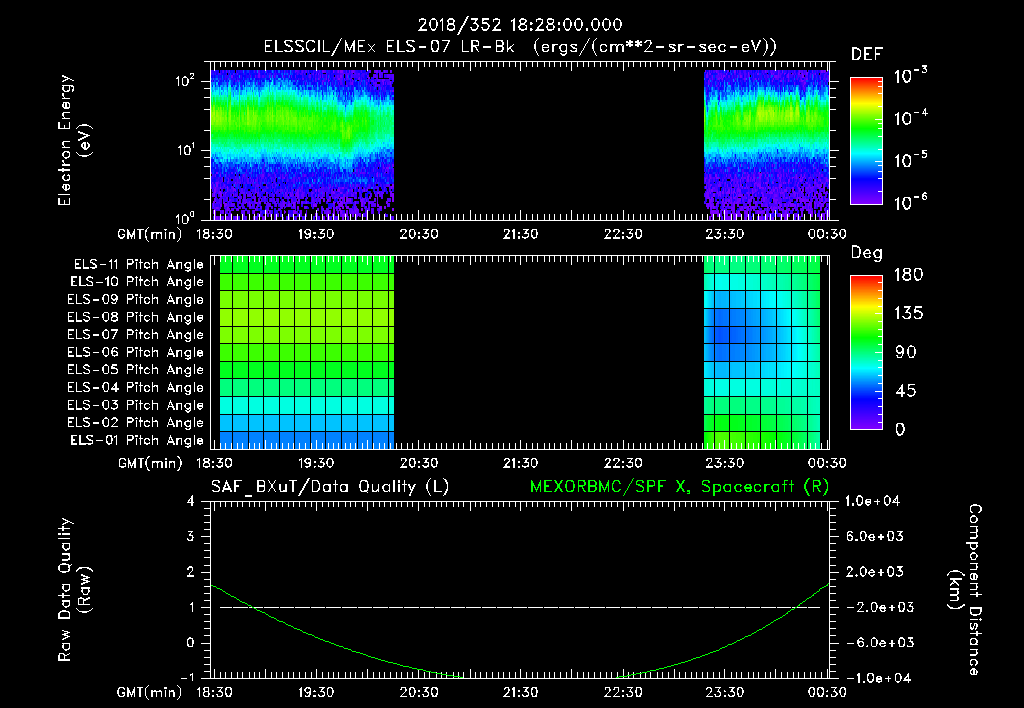Click the GMT(min) label under the spectrogram panel
1024x708 pixels.
pyautogui.click(x=150, y=234)
